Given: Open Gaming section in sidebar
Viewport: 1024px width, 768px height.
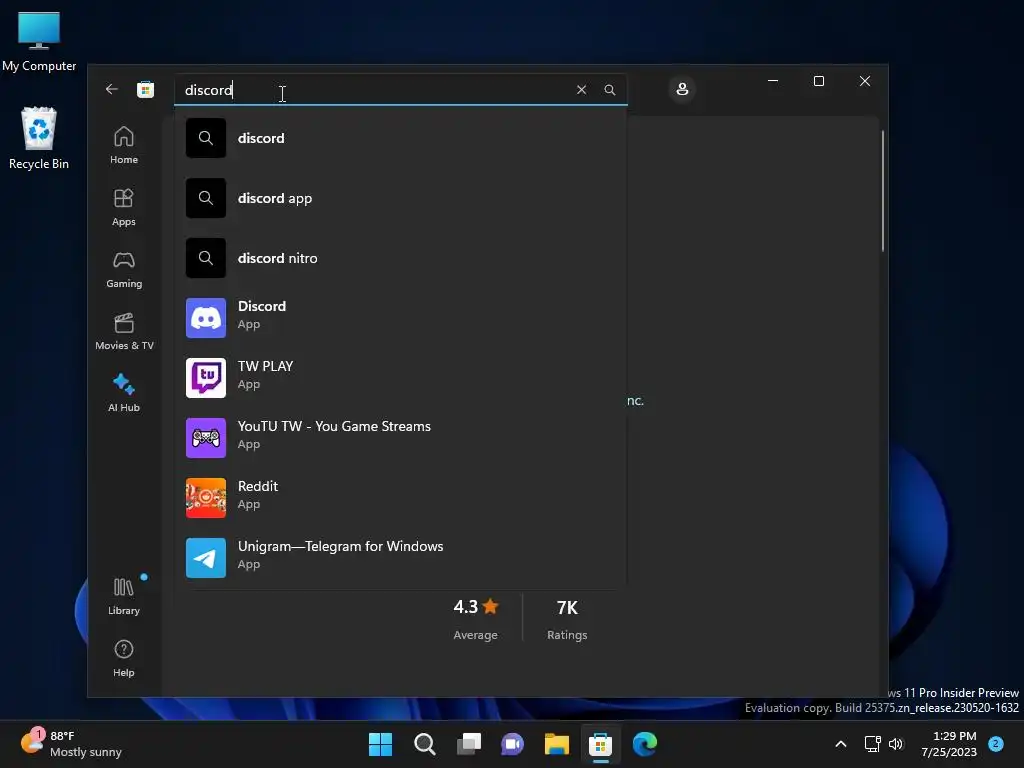Looking at the screenshot, I should coord(123,269).
